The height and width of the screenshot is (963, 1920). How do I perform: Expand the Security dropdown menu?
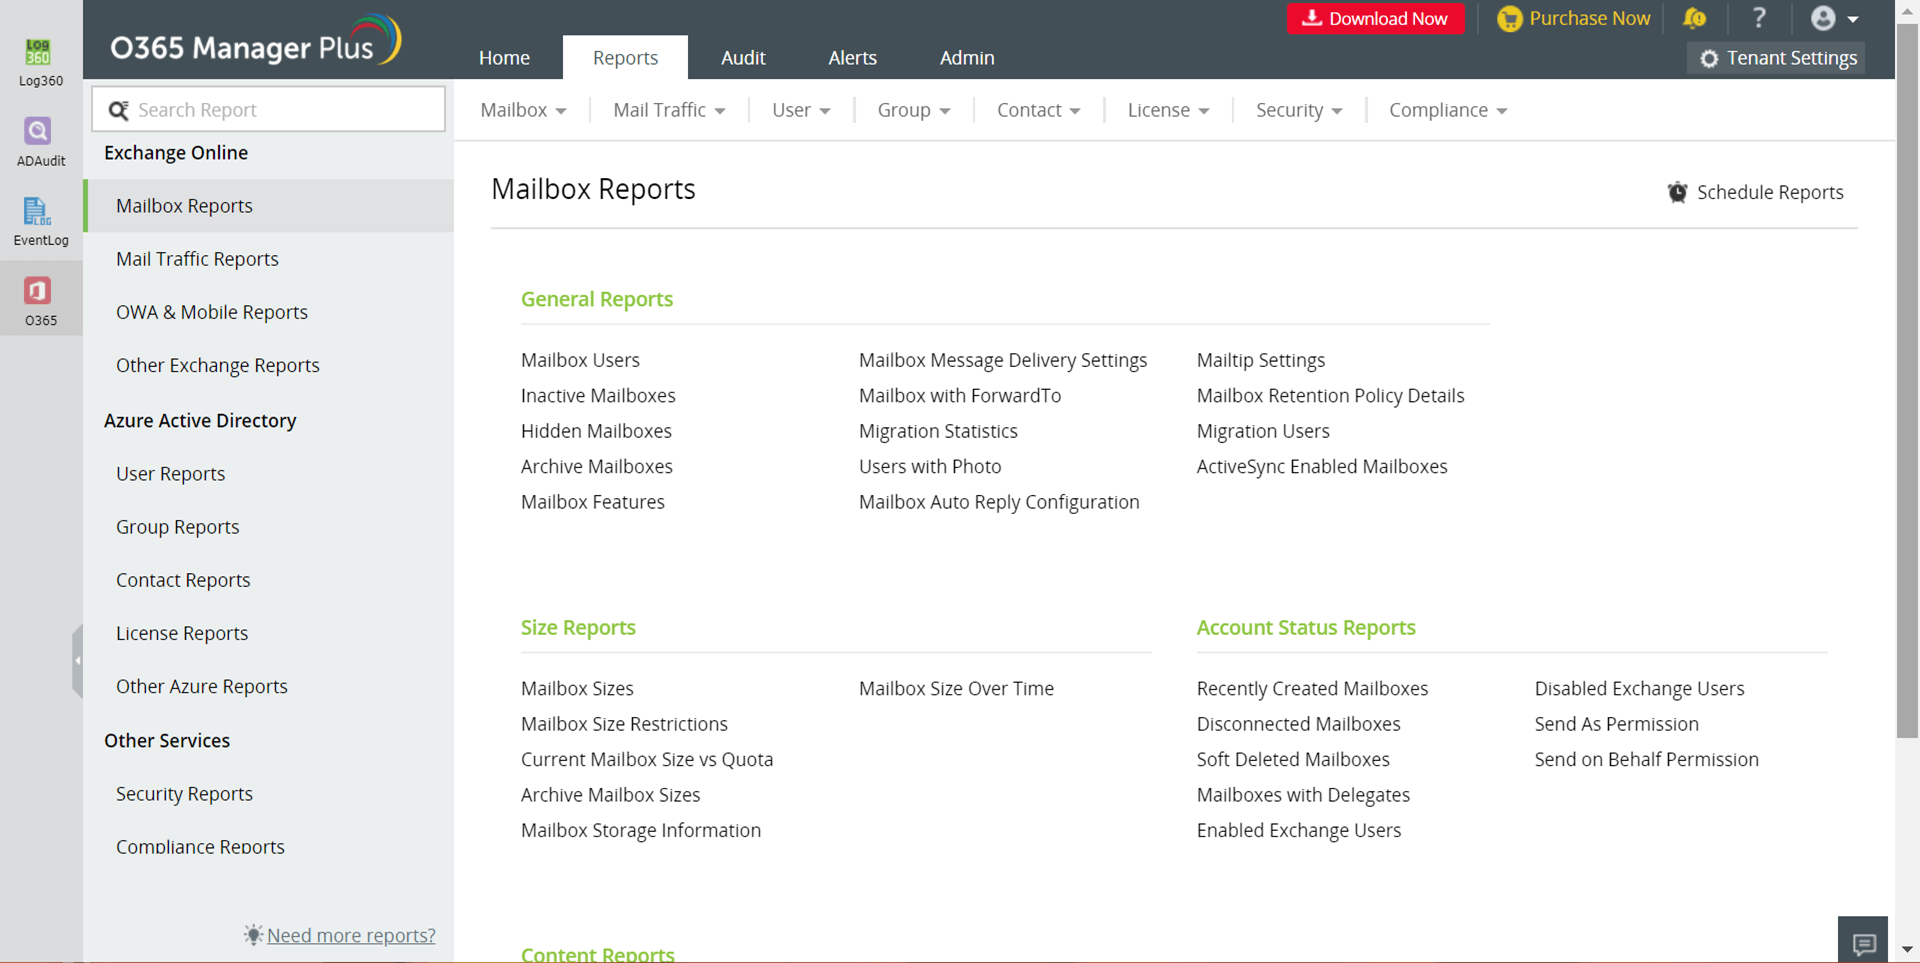(1299, 110)
